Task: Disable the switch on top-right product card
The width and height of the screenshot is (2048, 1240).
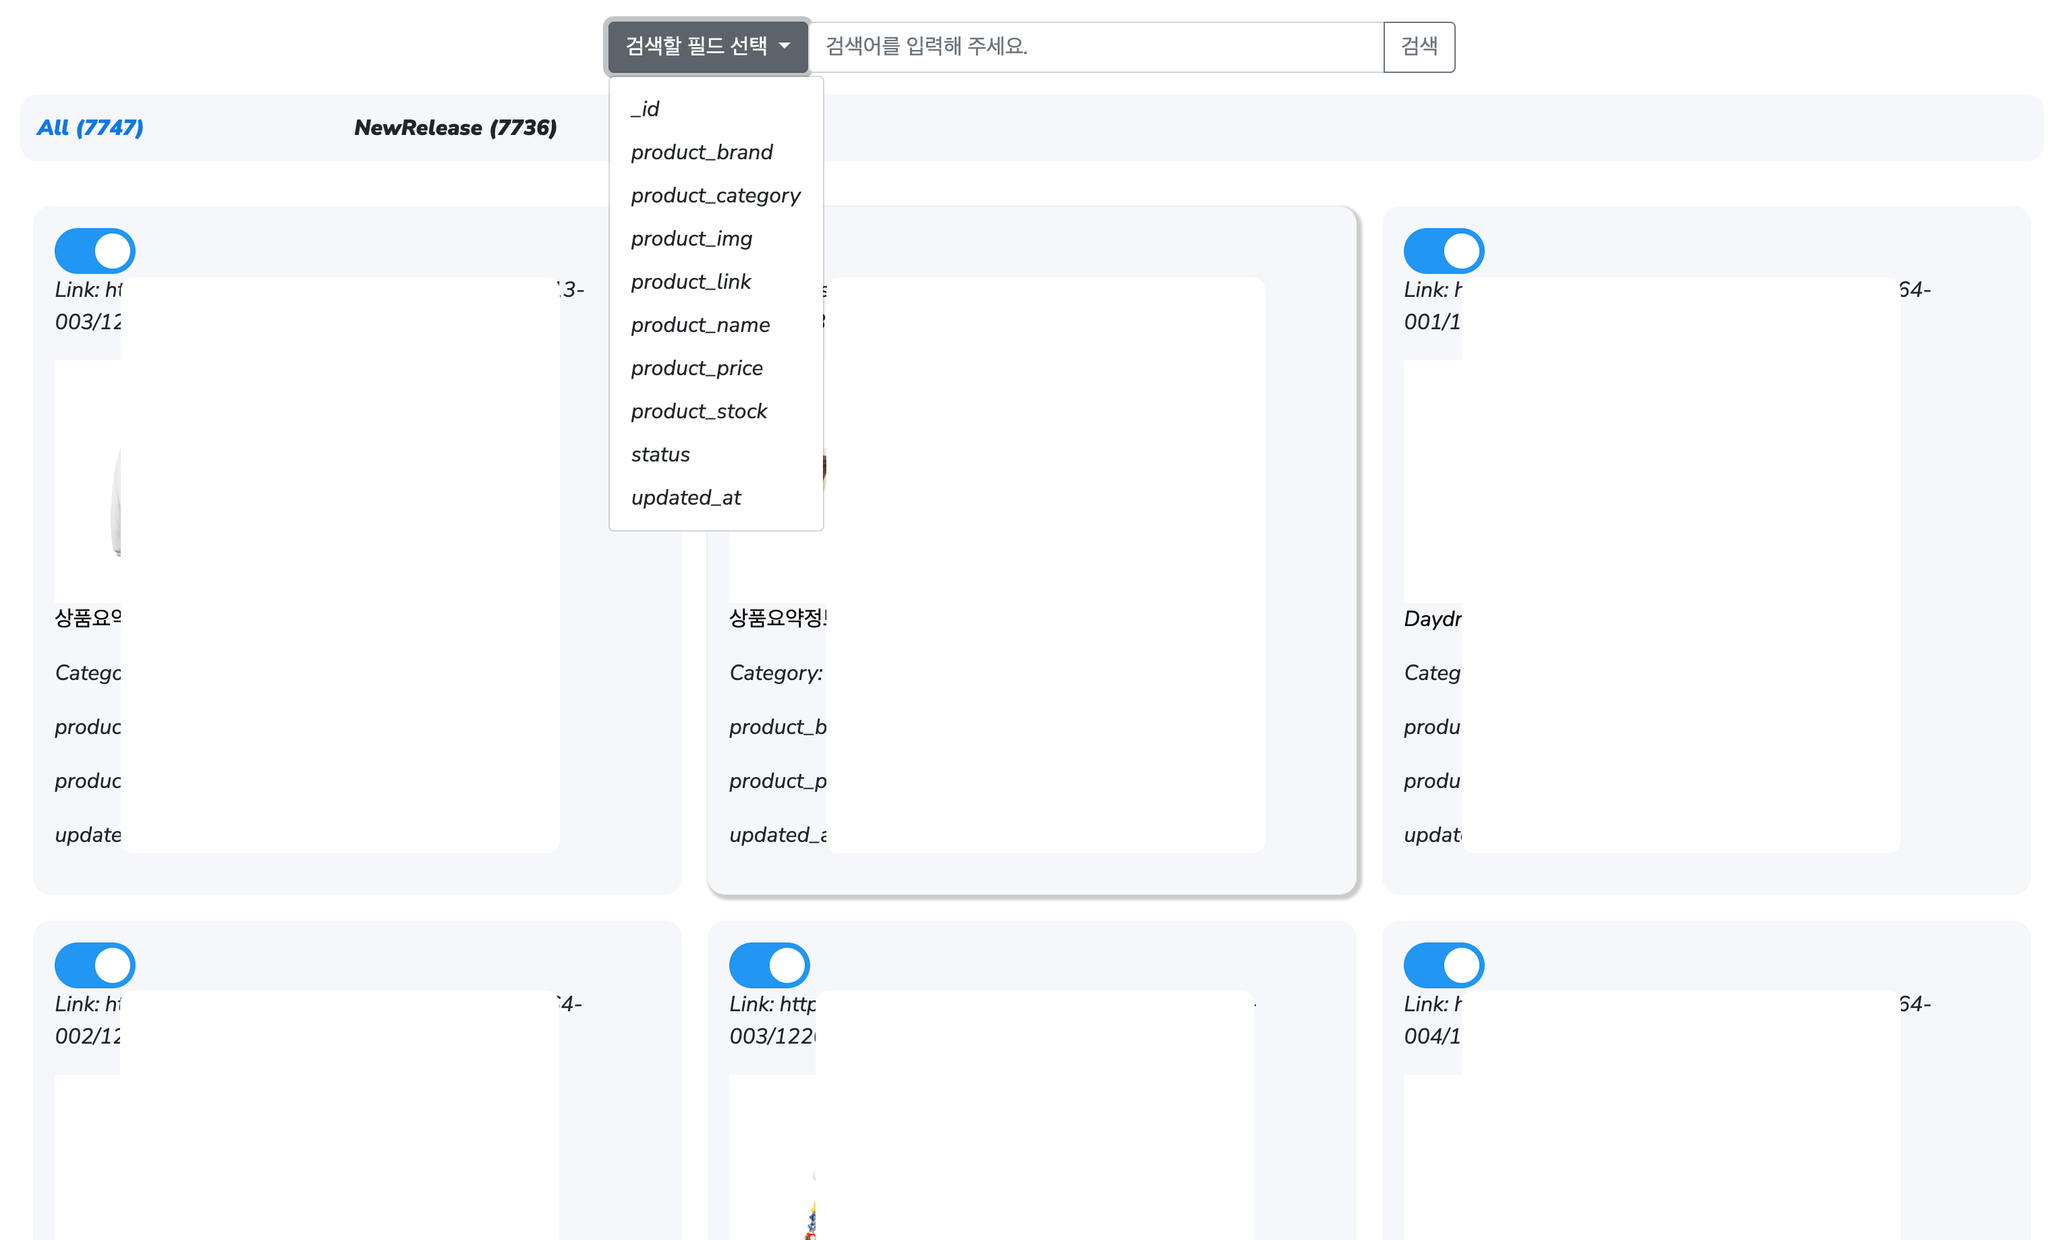Action: 1443,251
